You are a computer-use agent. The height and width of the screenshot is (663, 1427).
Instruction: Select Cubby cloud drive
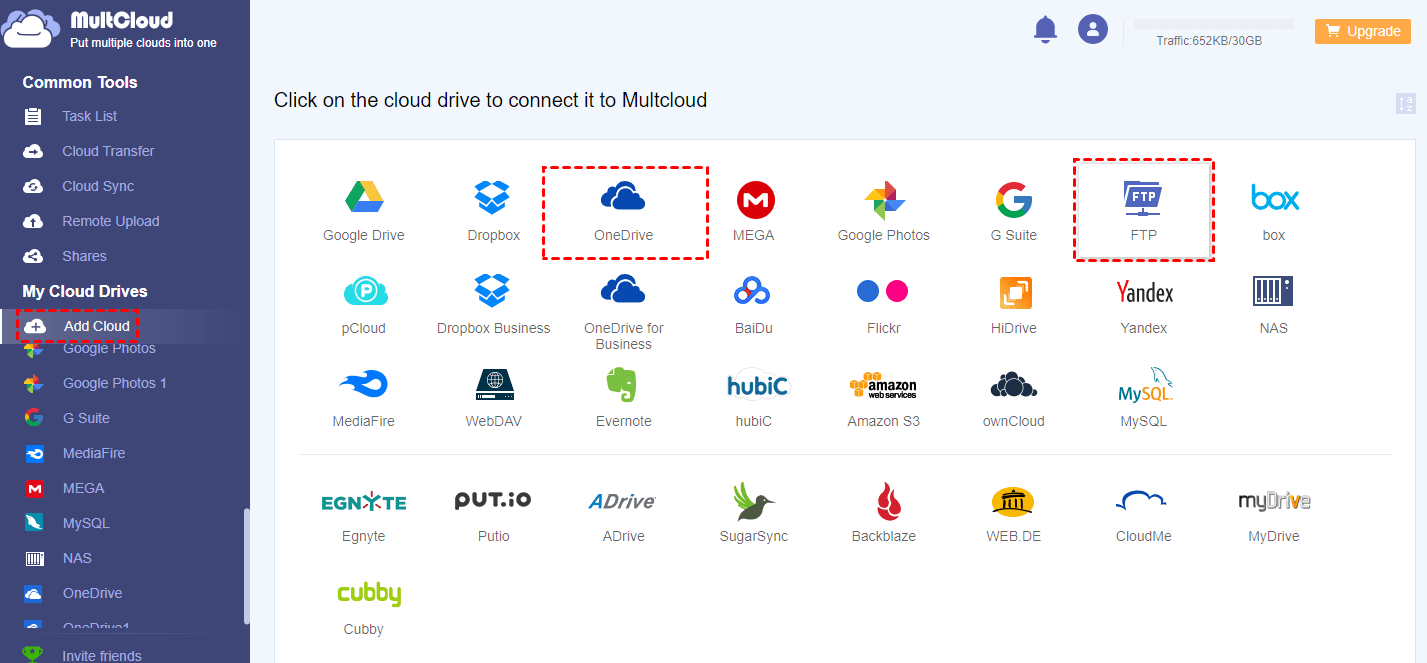click(369, 594)
